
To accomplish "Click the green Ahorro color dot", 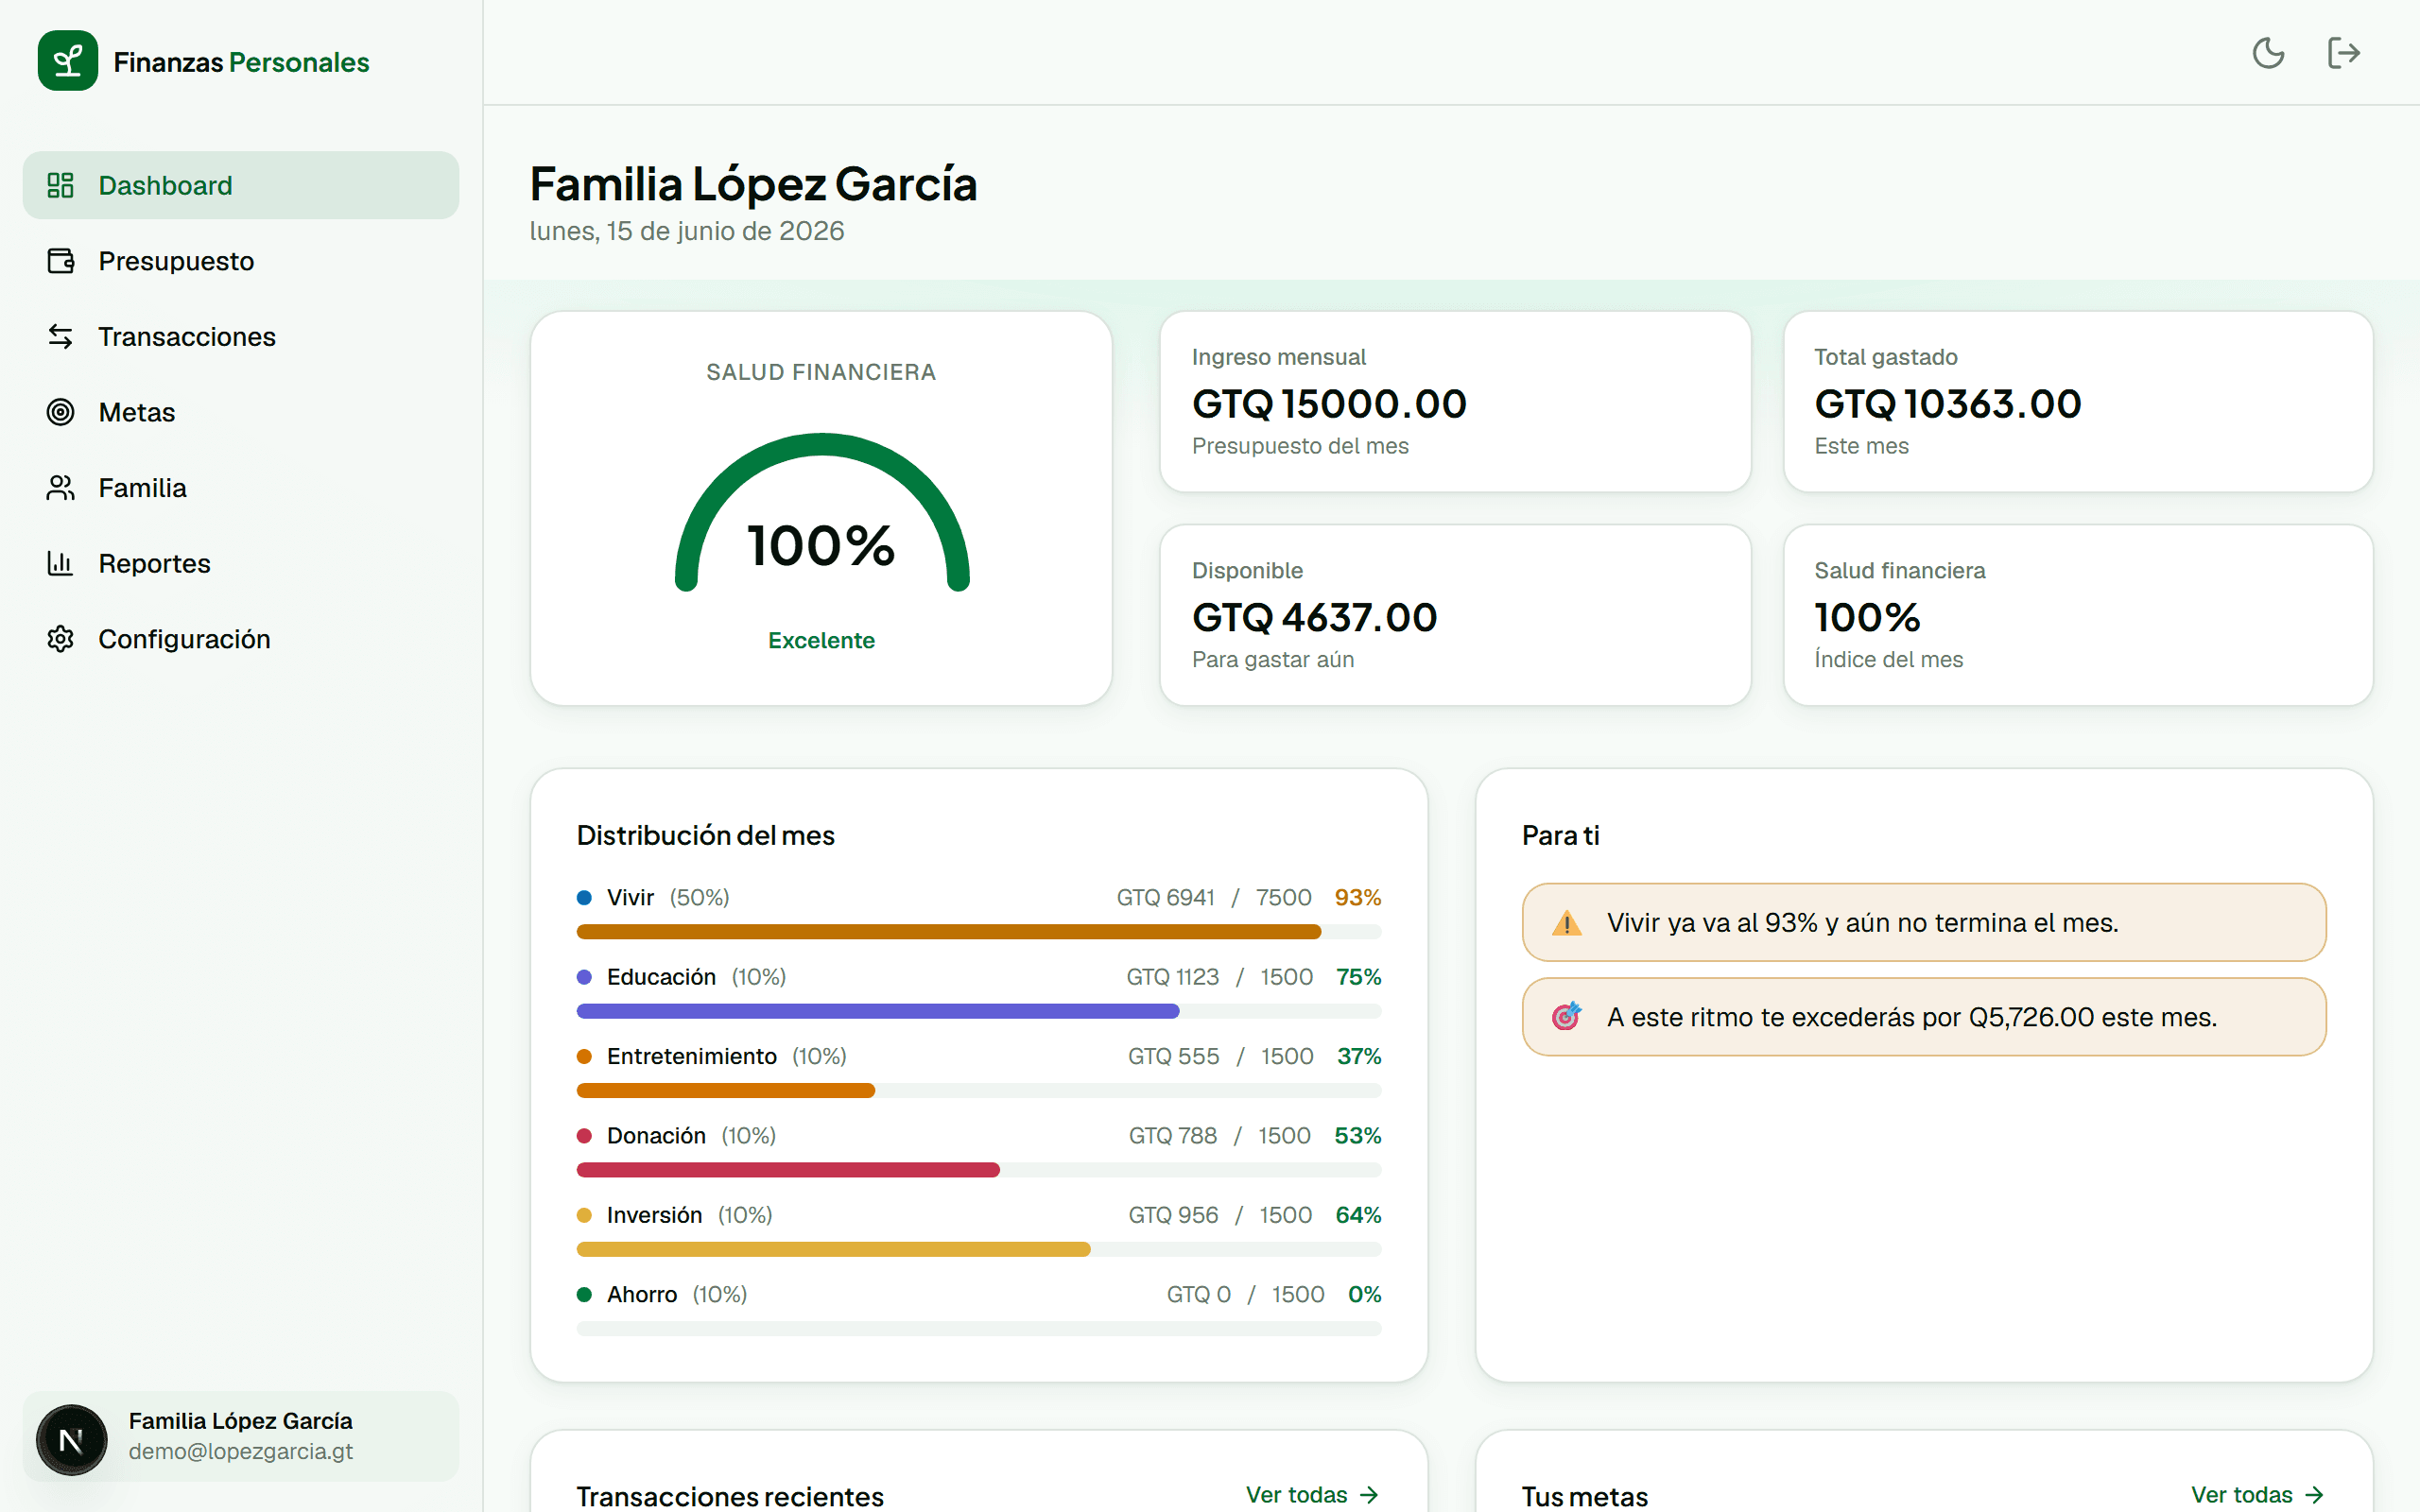I will pos(584,1295).
